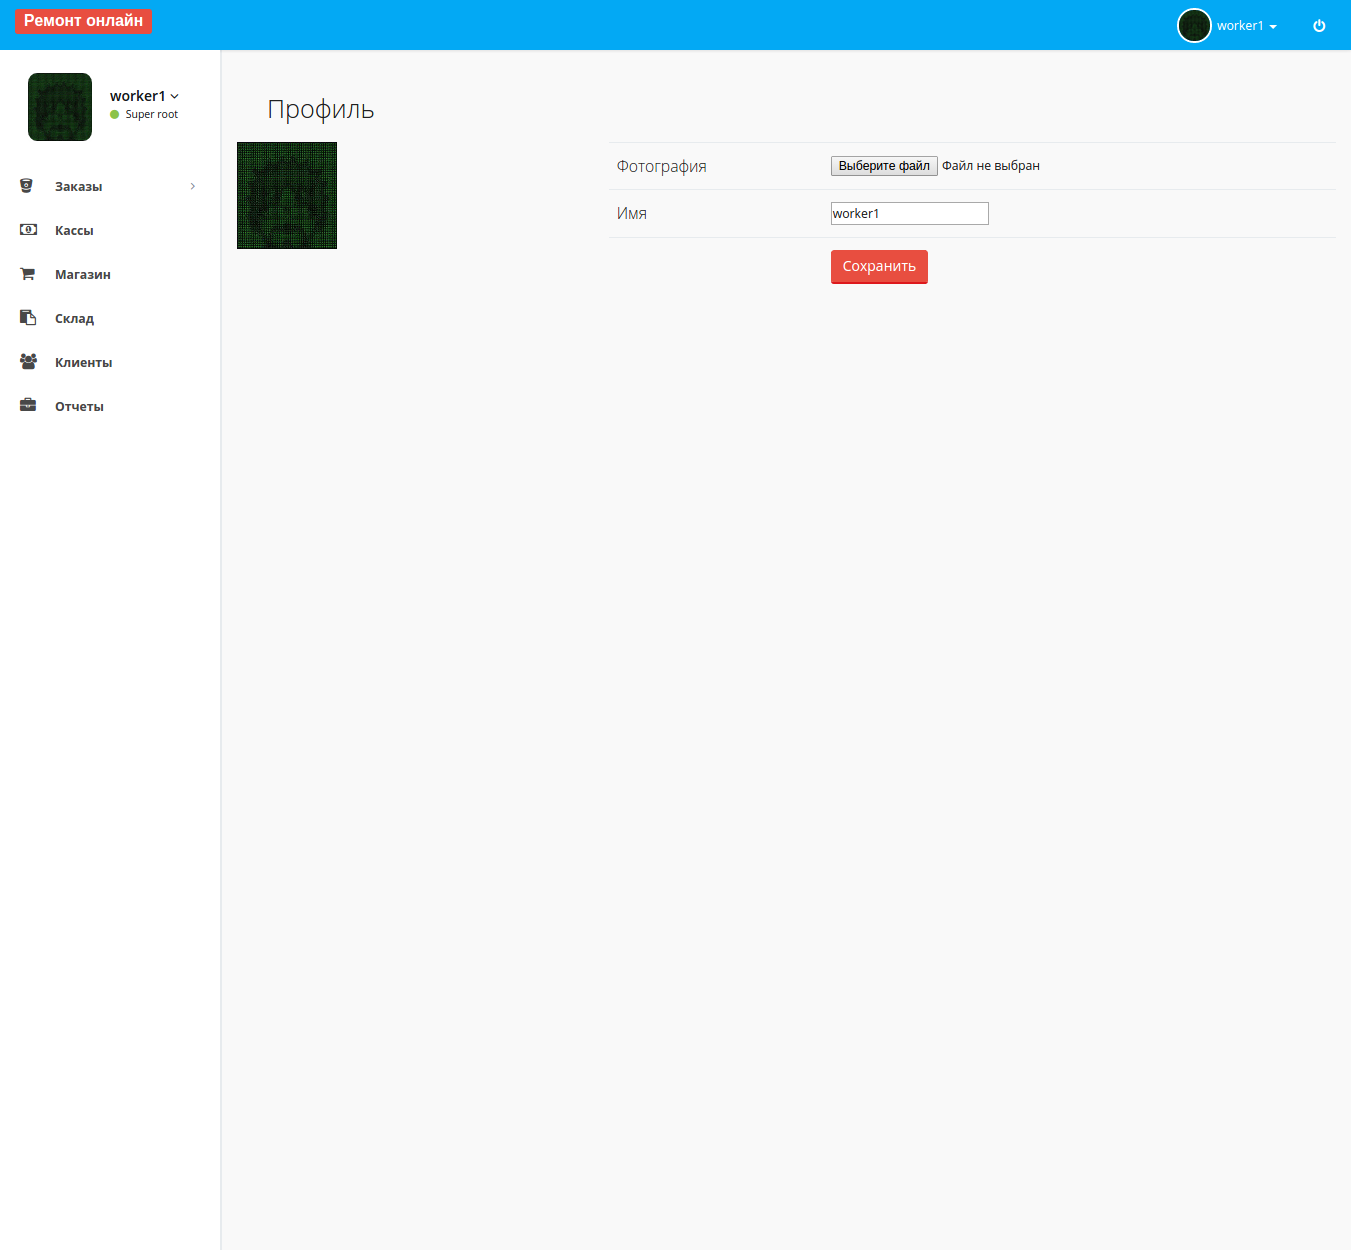1351x1250 pixels.
Task: Open the worker1 dropdown in top bar
Action: (1247, 26)
